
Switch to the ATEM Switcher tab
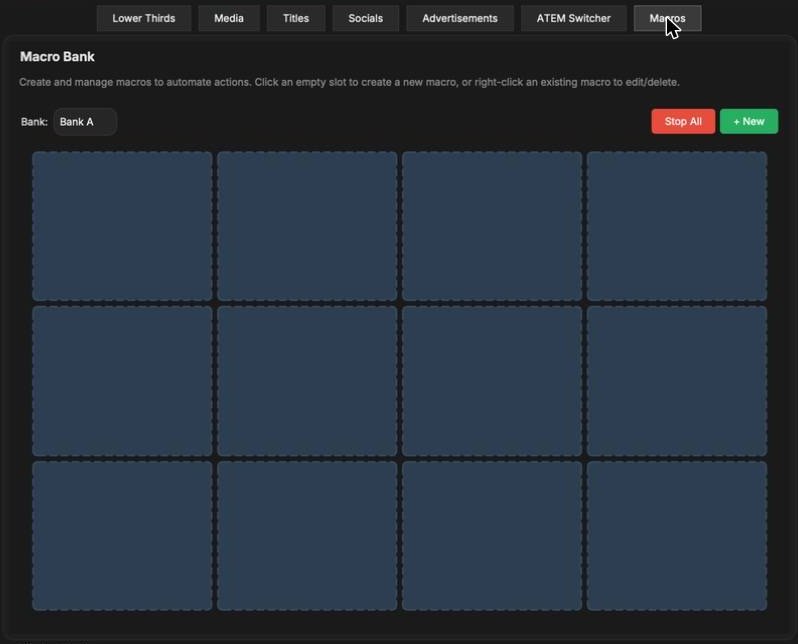point(574,18)
